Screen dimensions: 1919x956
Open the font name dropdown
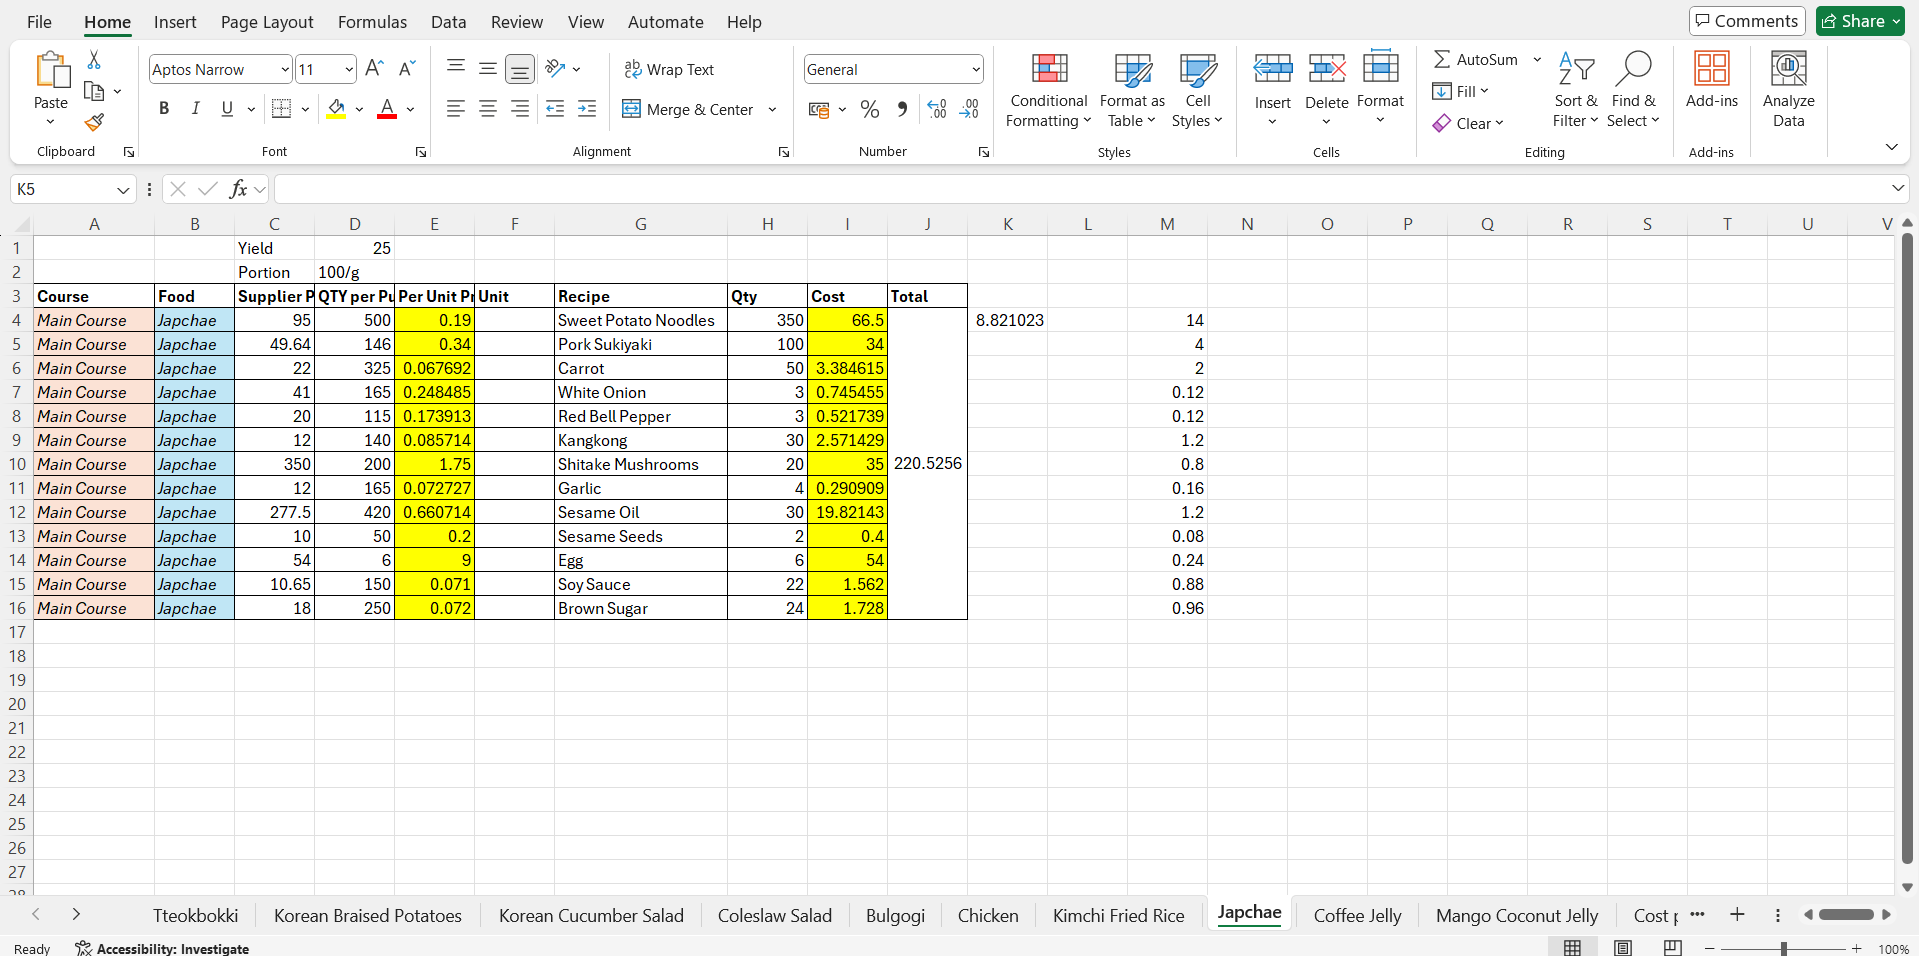[285, 69]
